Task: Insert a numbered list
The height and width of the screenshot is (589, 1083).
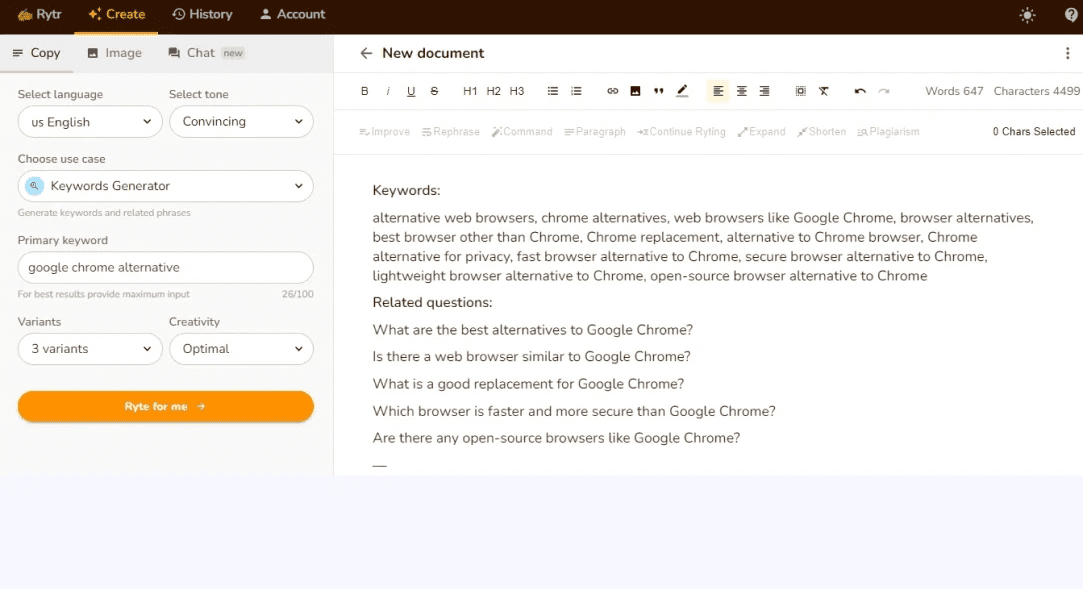Action: click(x=576, y=91)
